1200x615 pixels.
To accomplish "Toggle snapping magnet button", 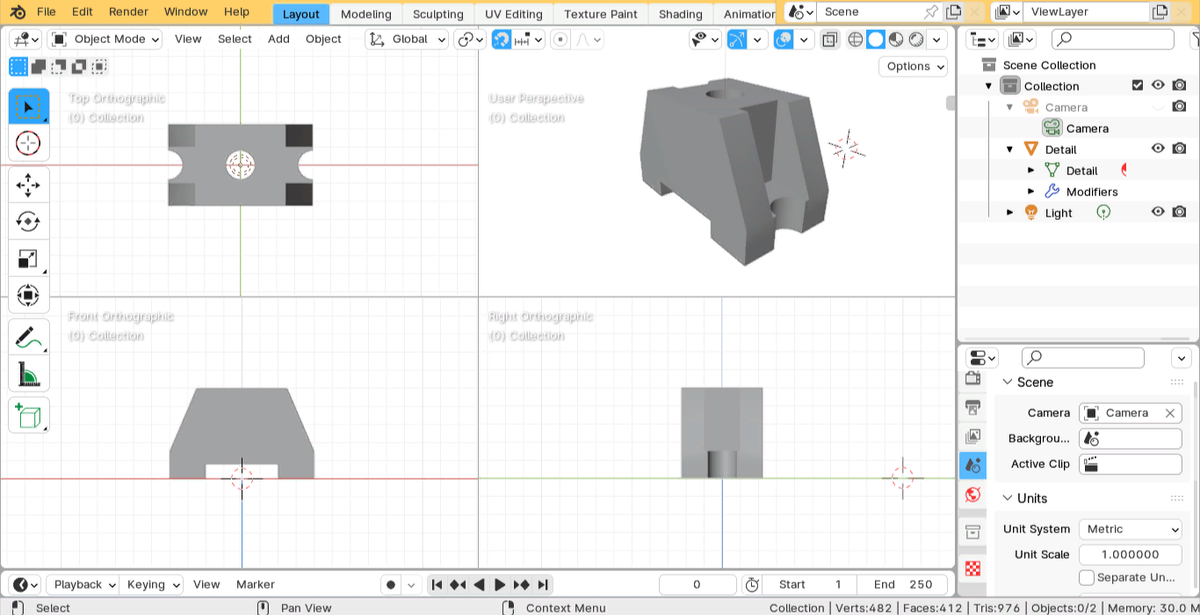I will [501, 39].
